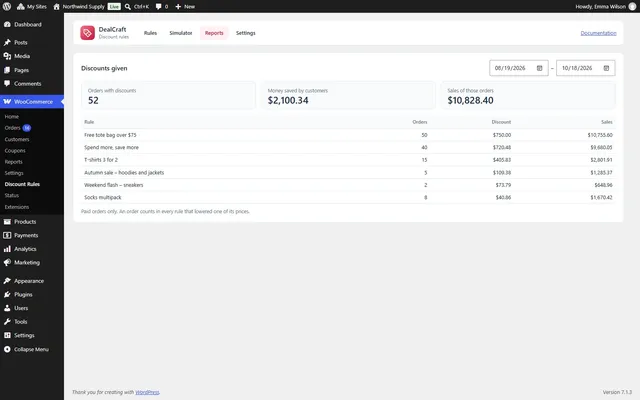Go to Customers submenu item
The height and width of the screenshot is (400, 640).
coord(17,140)
